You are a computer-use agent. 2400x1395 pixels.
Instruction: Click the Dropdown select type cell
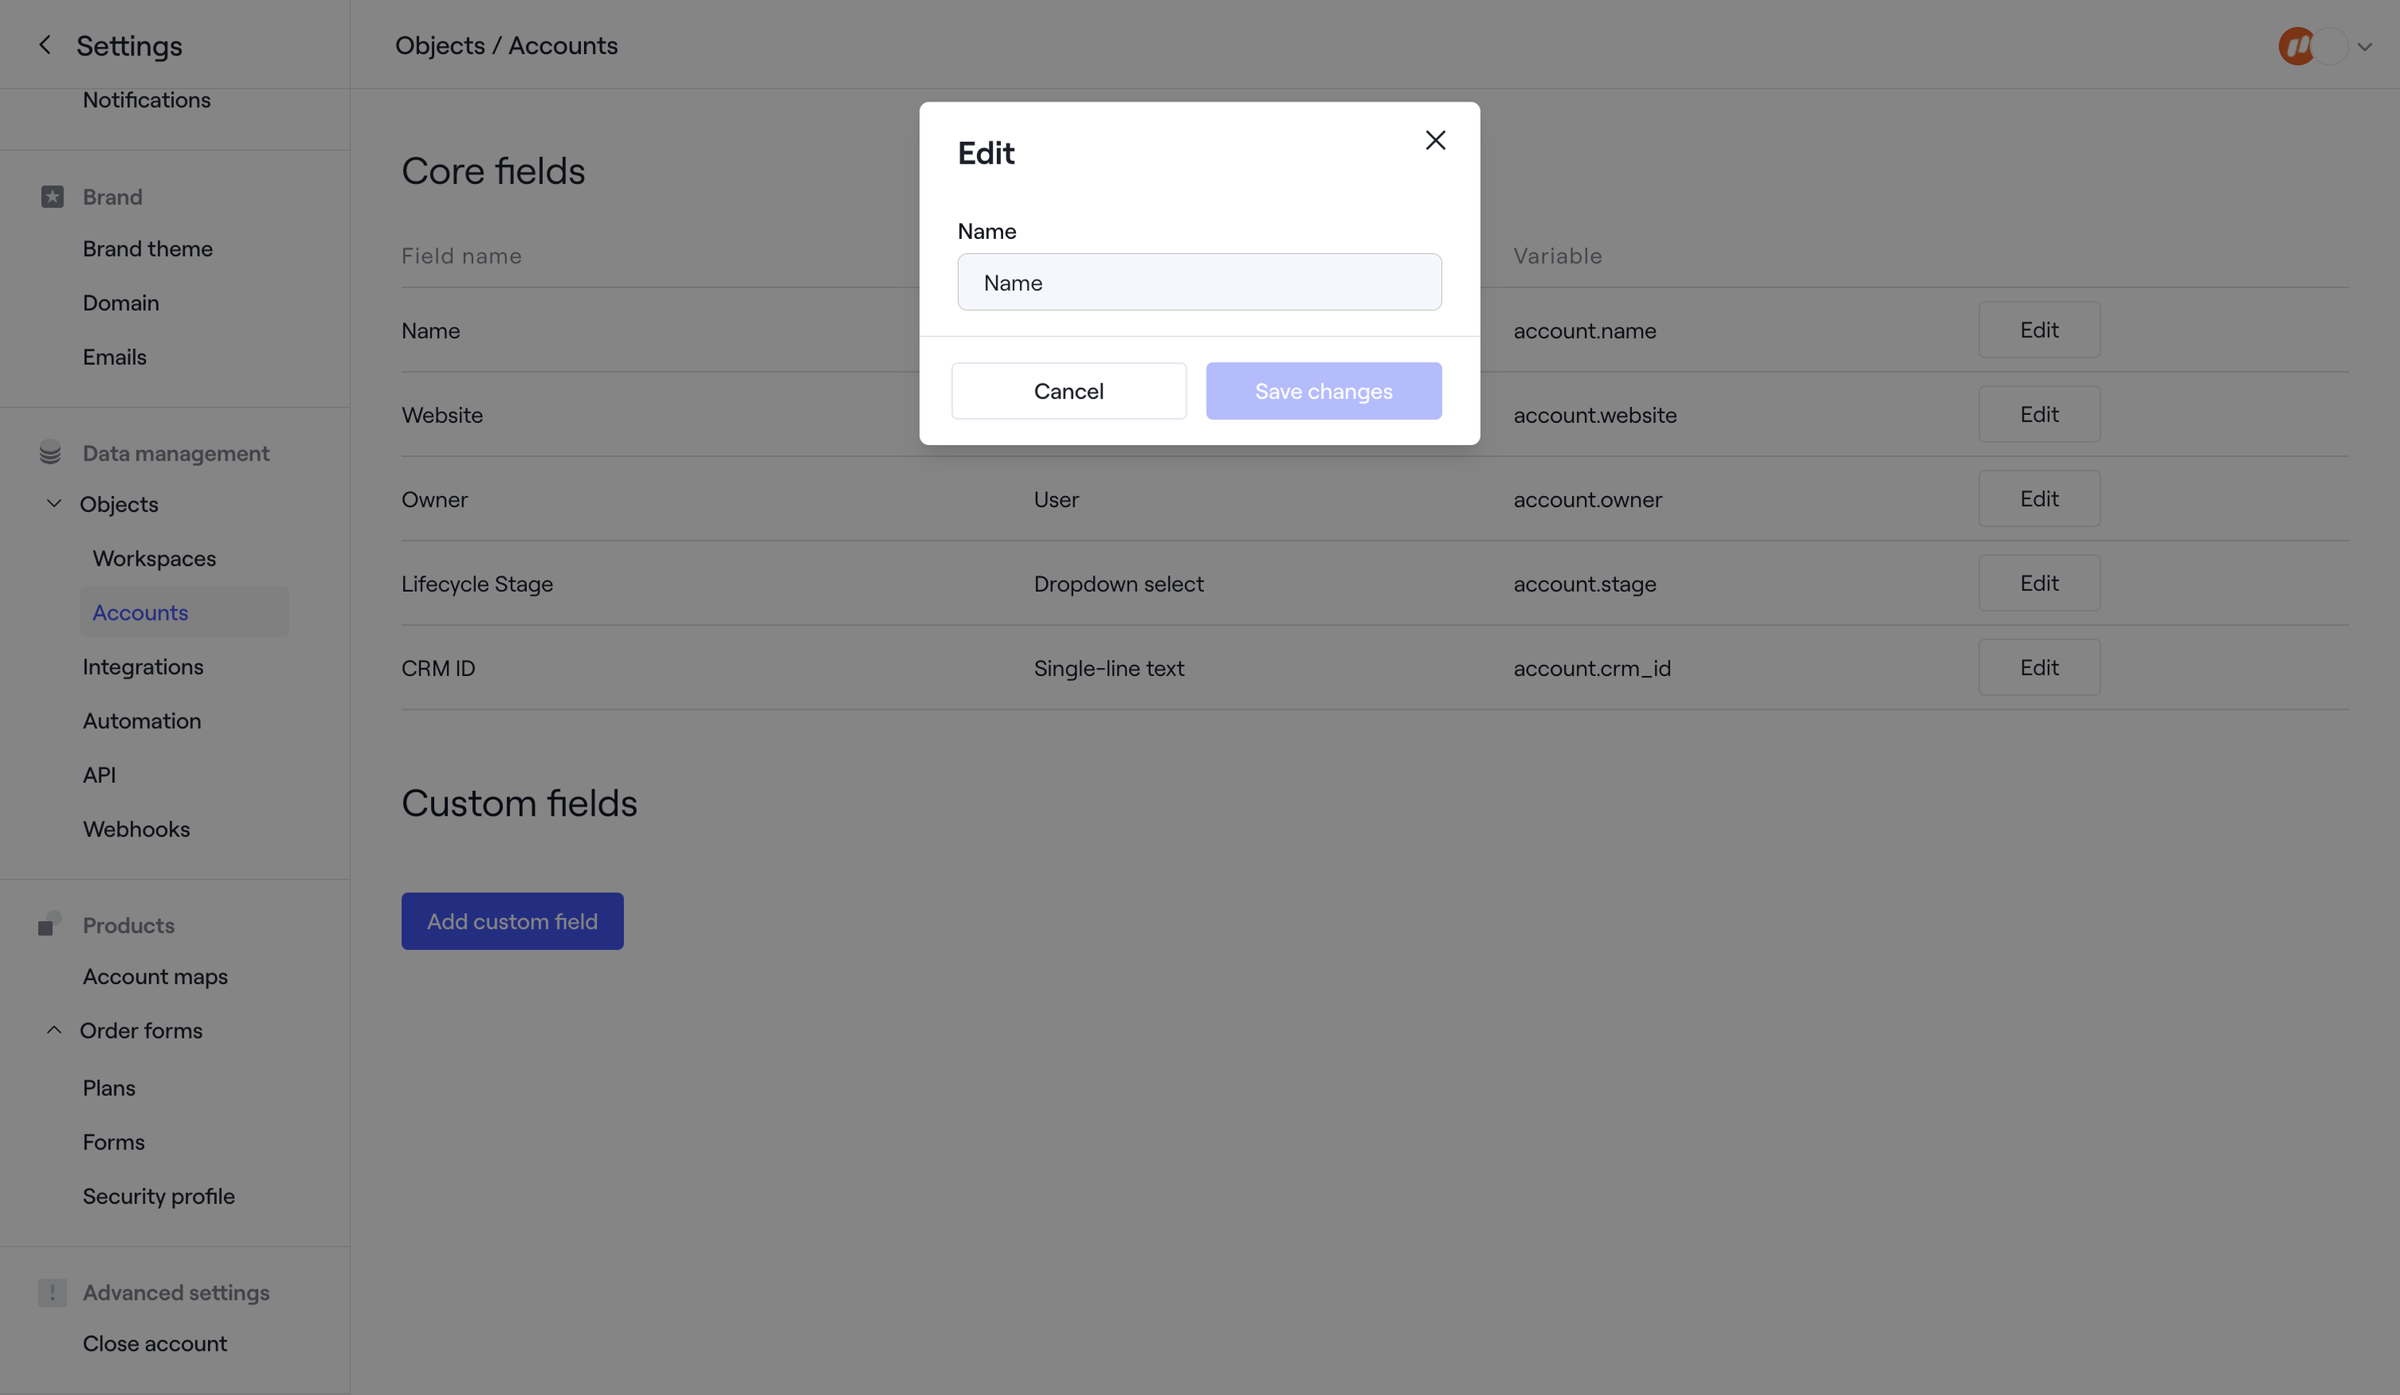[1118, 584]
